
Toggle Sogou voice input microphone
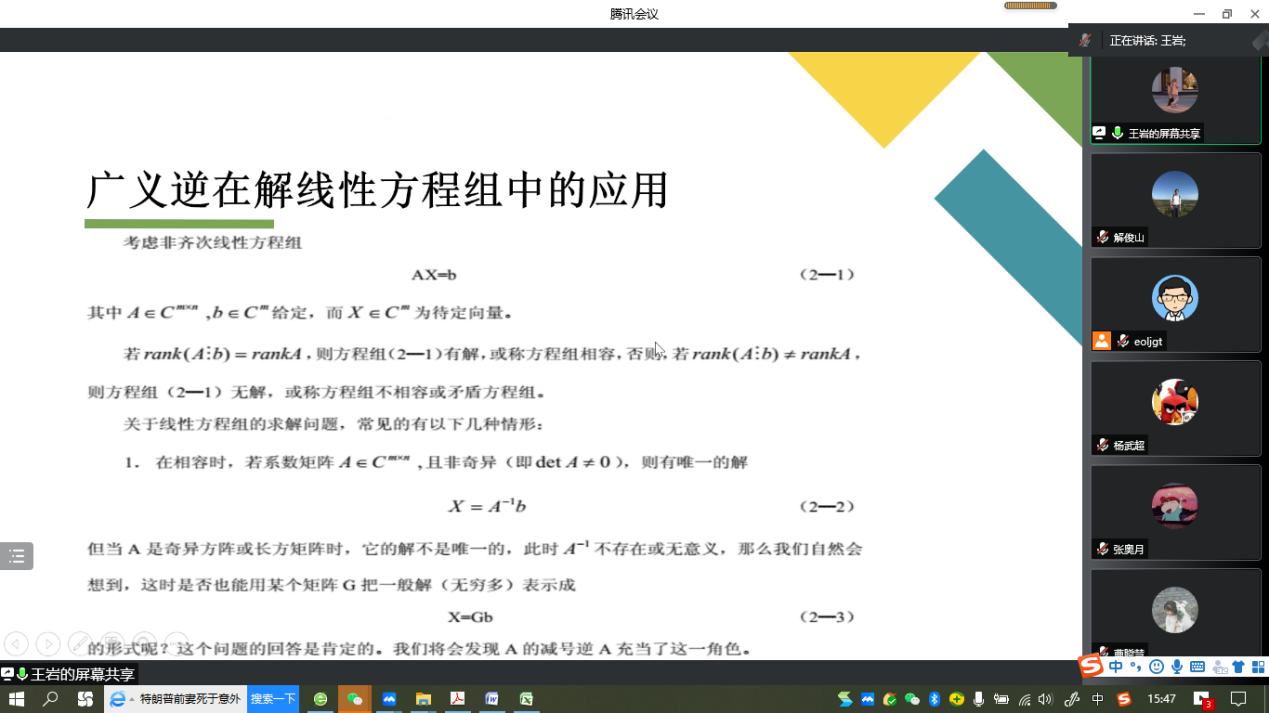point(1177,667)
